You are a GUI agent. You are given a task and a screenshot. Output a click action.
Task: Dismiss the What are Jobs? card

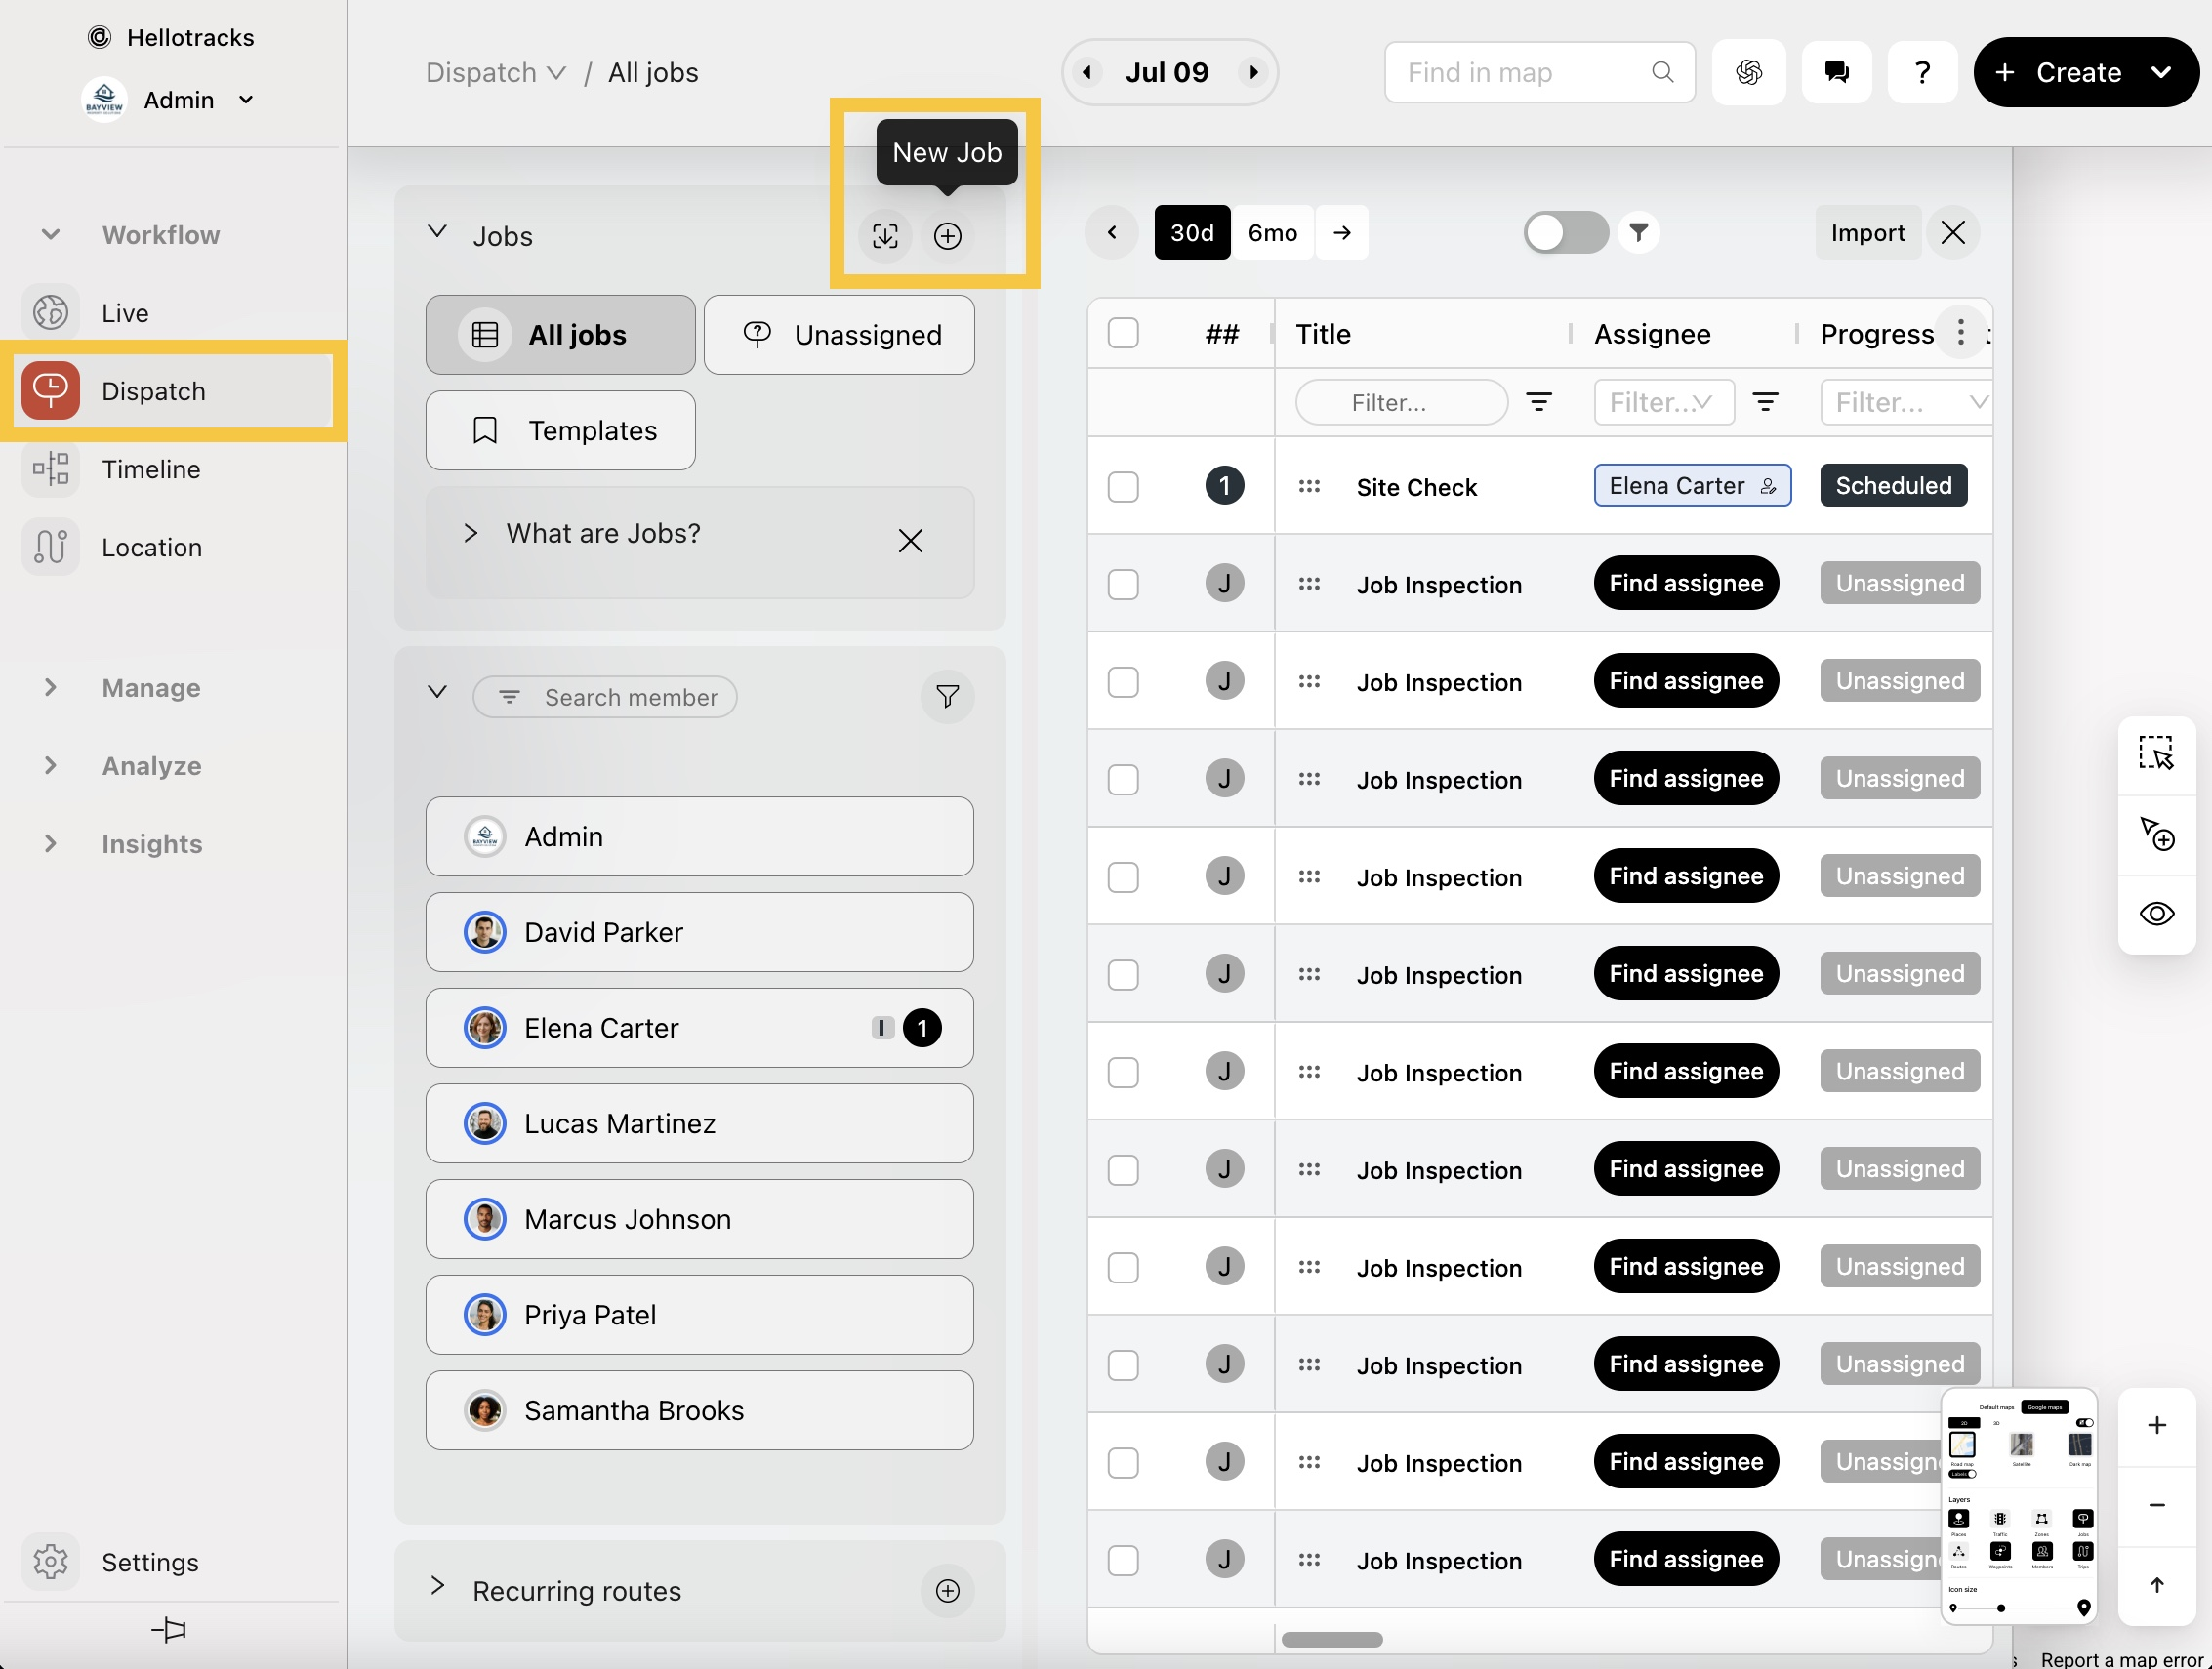click(909, 541)
